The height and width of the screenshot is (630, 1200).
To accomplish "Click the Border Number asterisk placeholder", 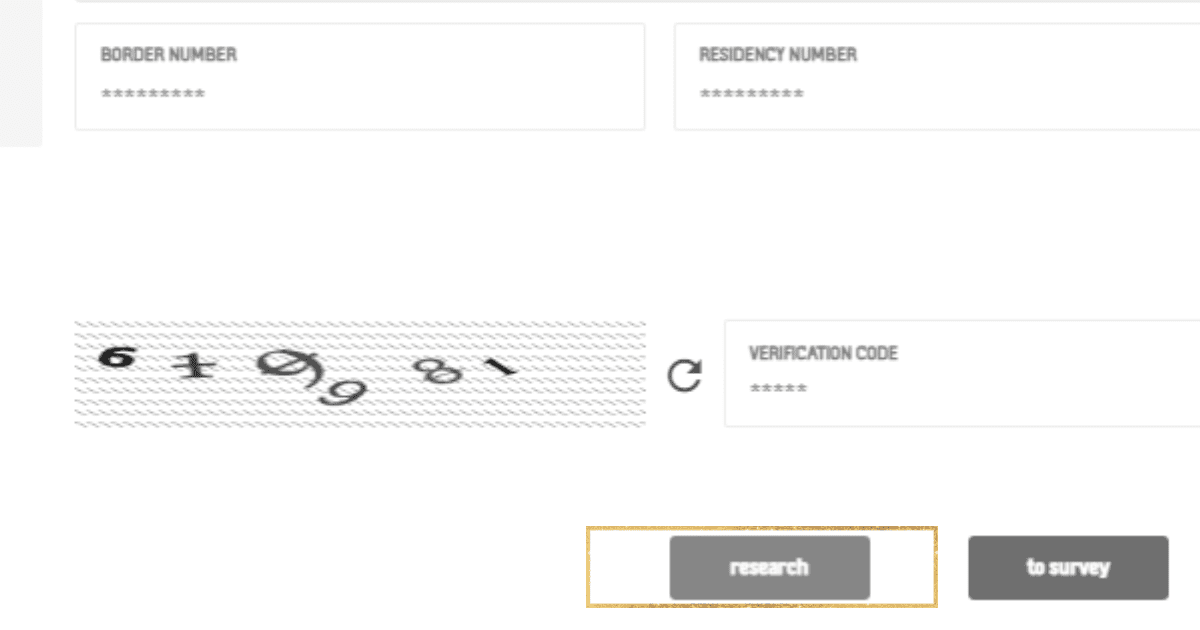I will (153, 95).
